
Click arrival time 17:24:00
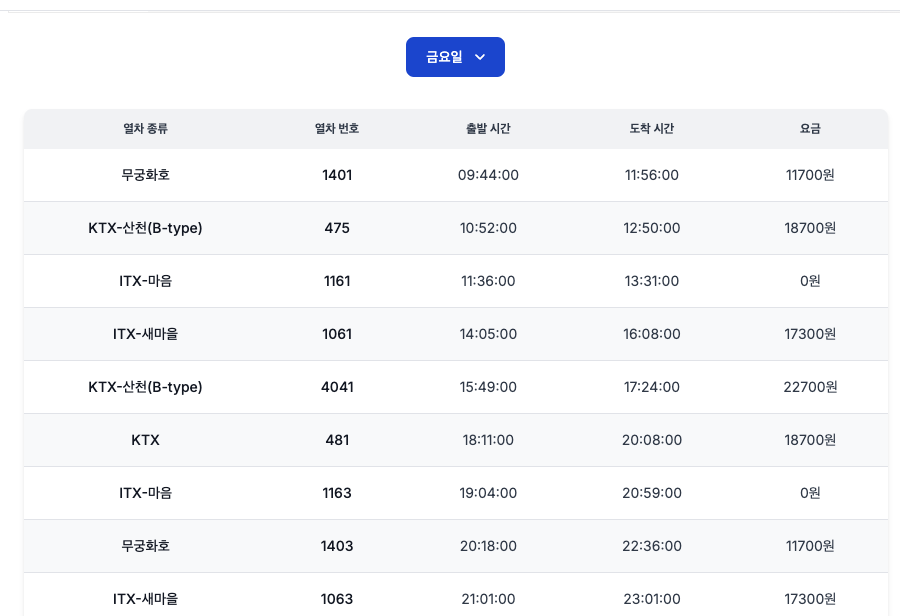[651, 387]
